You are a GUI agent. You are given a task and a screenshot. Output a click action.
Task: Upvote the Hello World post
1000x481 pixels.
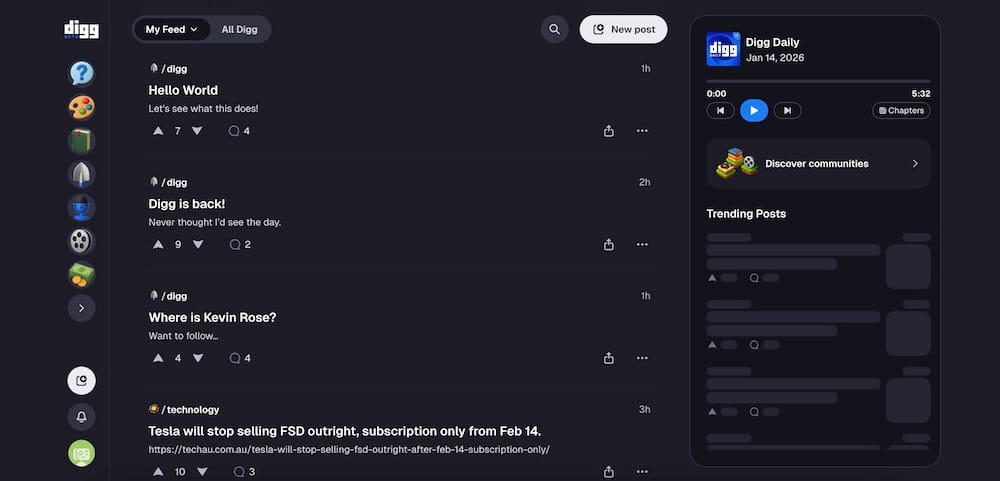[x=158, y=131]
